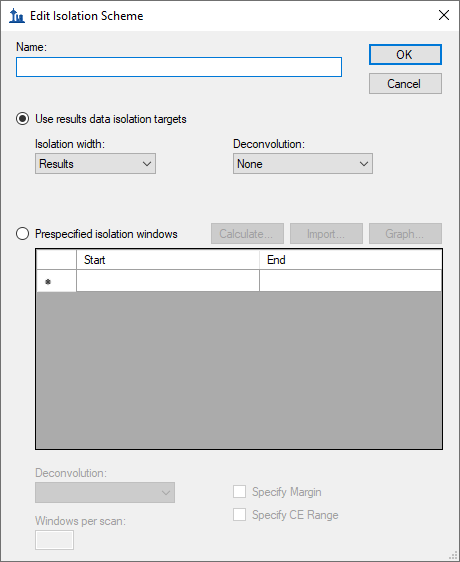Close the Edit Isolation Scheme dialog
This screenshot has width=460, height=562.
[444, 15]
